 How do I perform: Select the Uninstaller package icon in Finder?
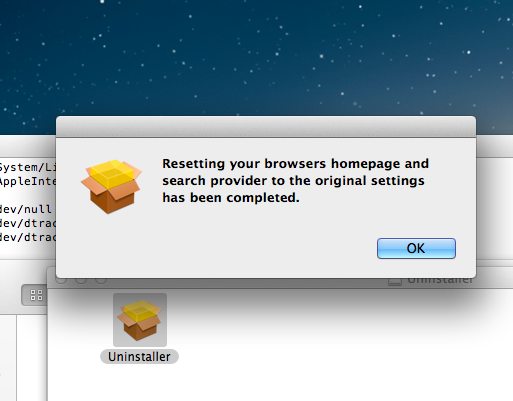click(140, 320)
